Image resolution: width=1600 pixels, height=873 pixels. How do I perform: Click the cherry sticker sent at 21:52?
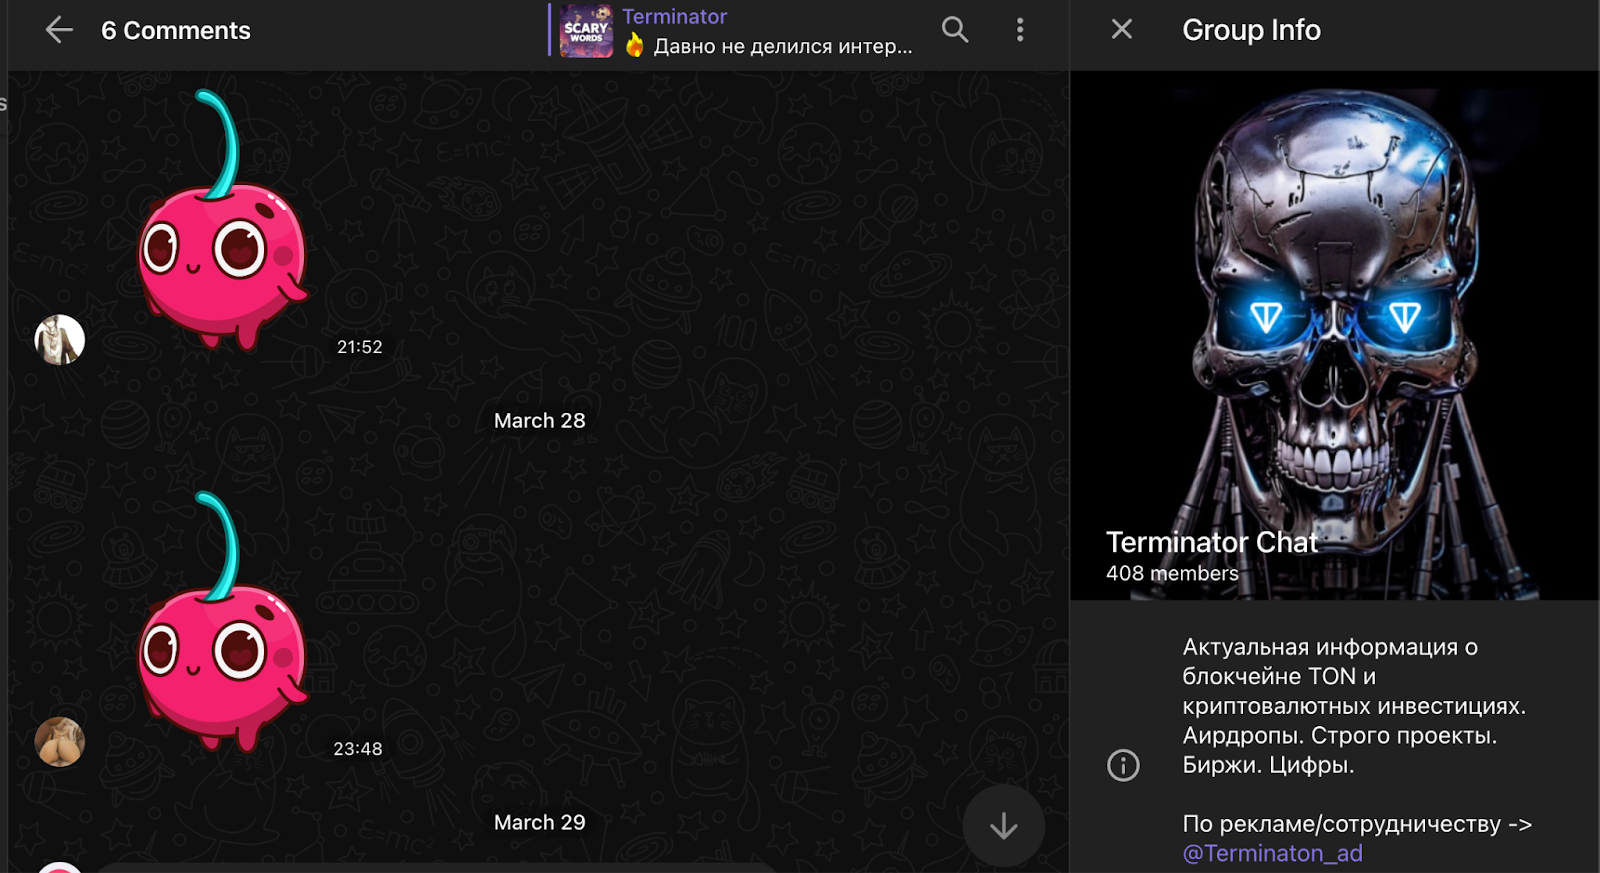222,220
